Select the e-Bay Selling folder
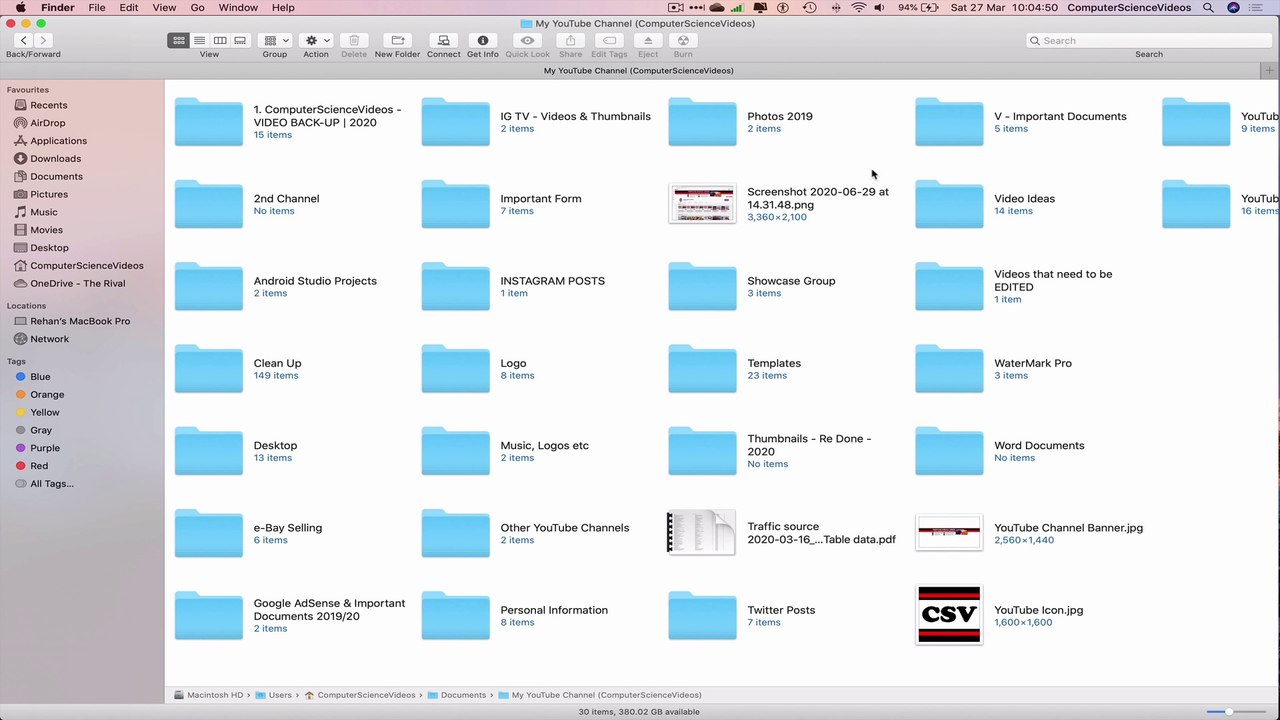1280x720 pixels. click(209, 533)
